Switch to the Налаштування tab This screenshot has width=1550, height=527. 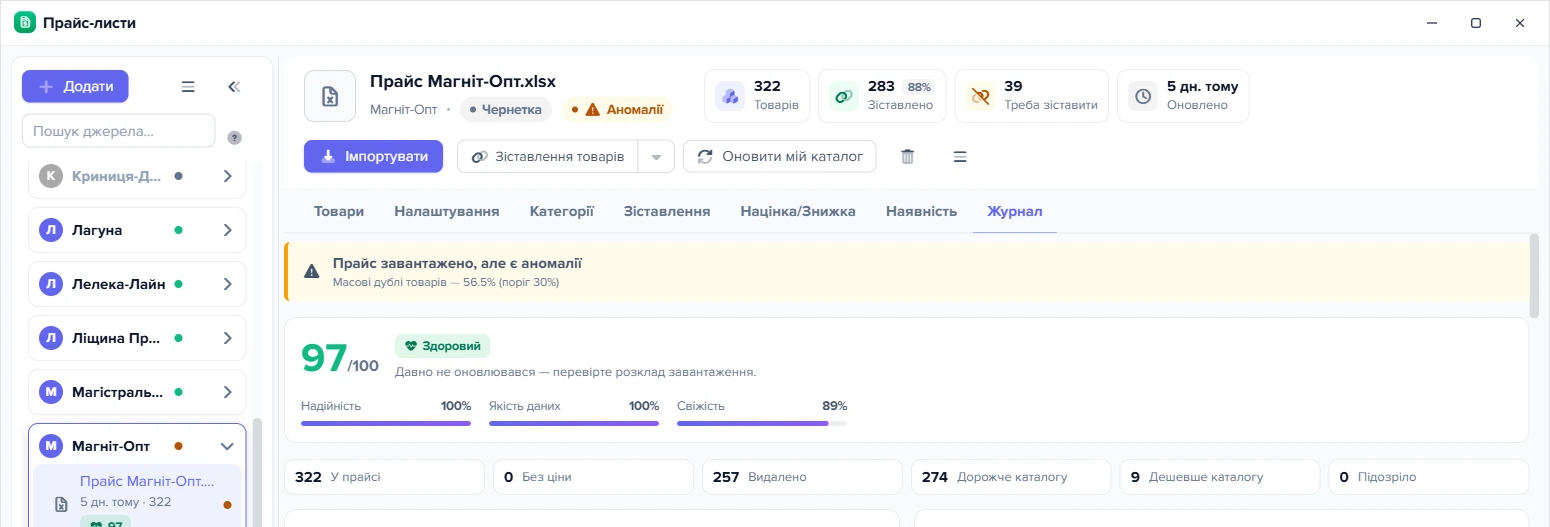click(447, 211)
